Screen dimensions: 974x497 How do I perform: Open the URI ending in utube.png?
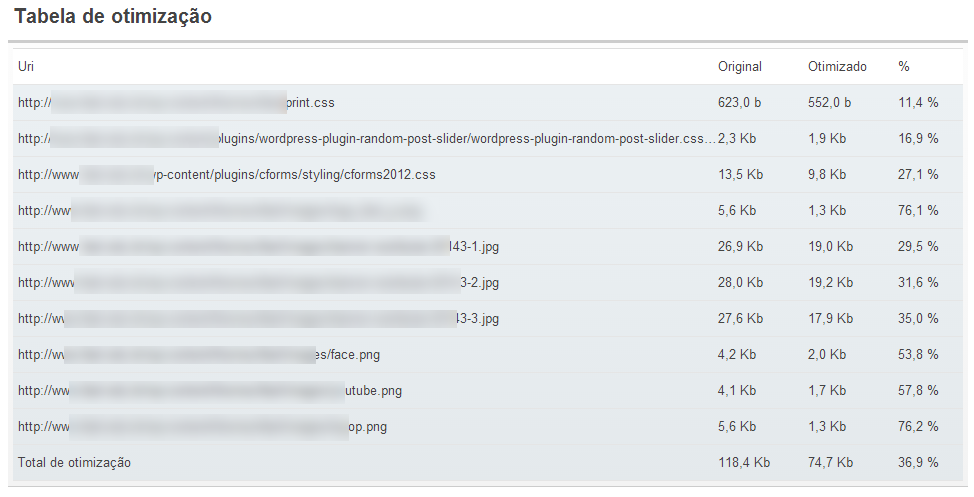coord(210,391)
